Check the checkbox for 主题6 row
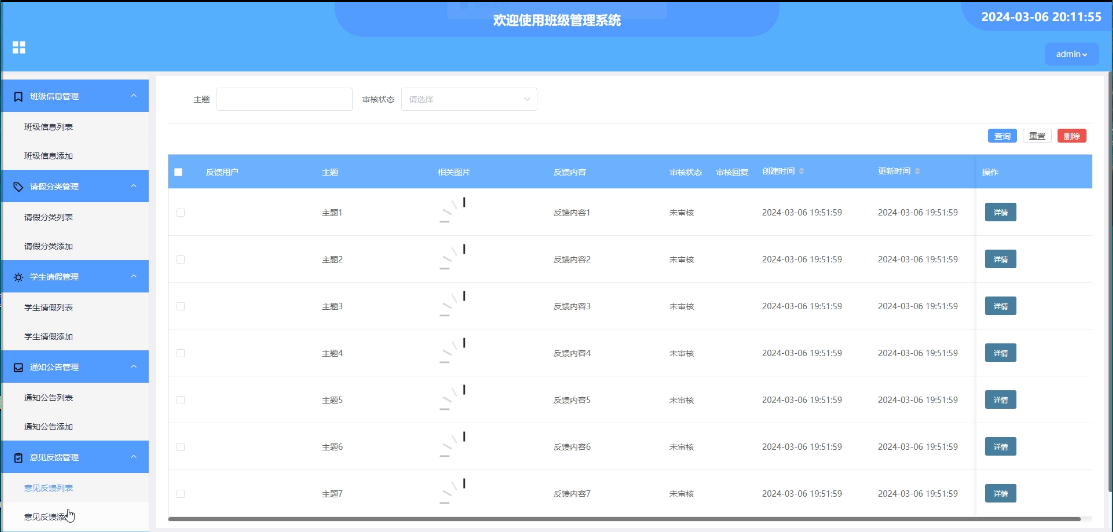Screen dimensions: 1113x532 coord(180,447)
